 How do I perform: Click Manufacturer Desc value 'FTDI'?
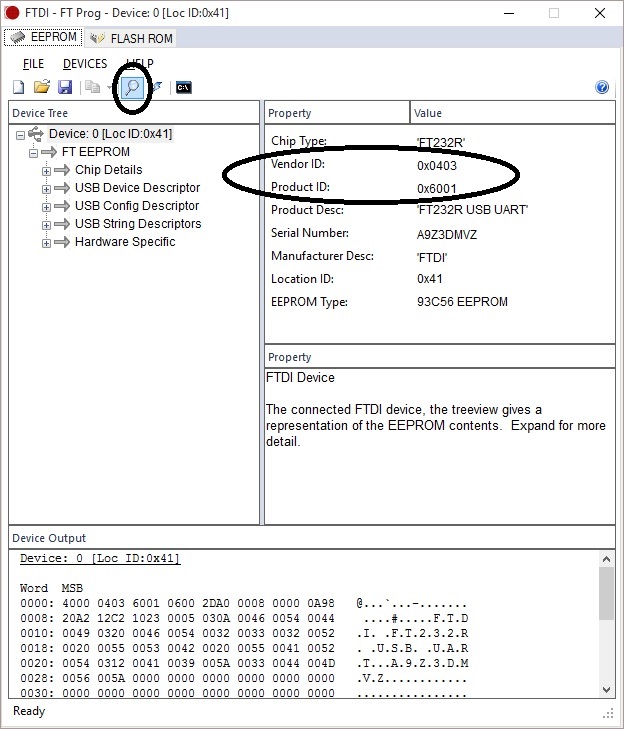point(432,257)
